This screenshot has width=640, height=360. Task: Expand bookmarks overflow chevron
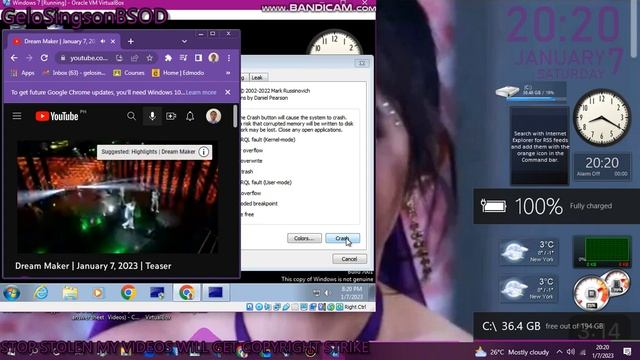(228, 73)
